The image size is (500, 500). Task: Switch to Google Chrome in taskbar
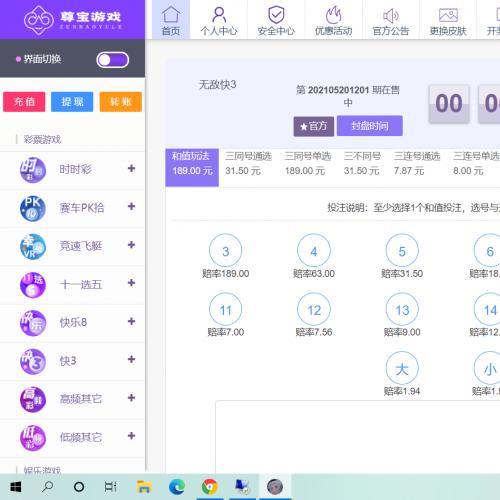210,487
